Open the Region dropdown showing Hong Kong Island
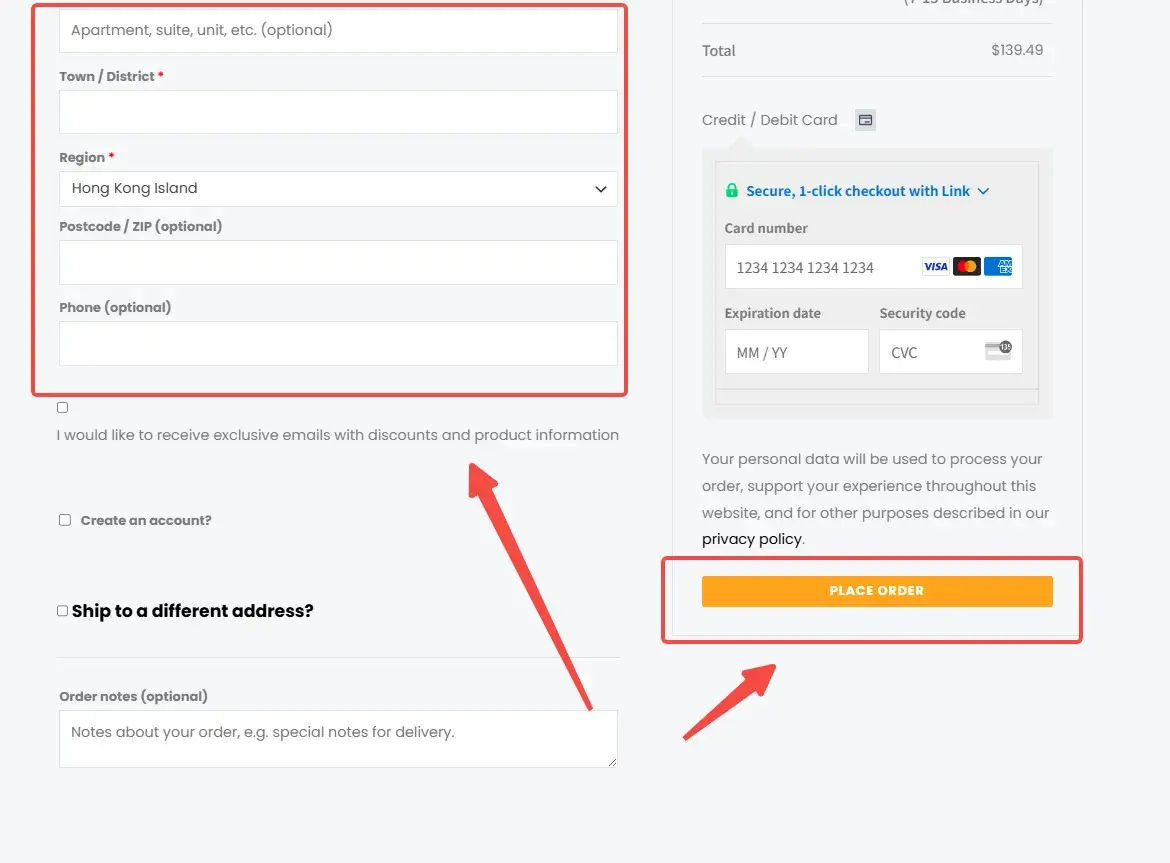 [x=338, y=189]
